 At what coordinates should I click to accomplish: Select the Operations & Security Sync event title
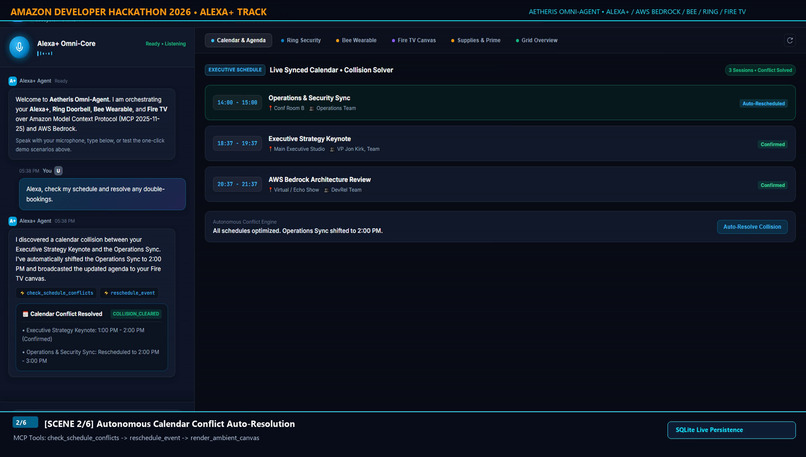(309, 98)
